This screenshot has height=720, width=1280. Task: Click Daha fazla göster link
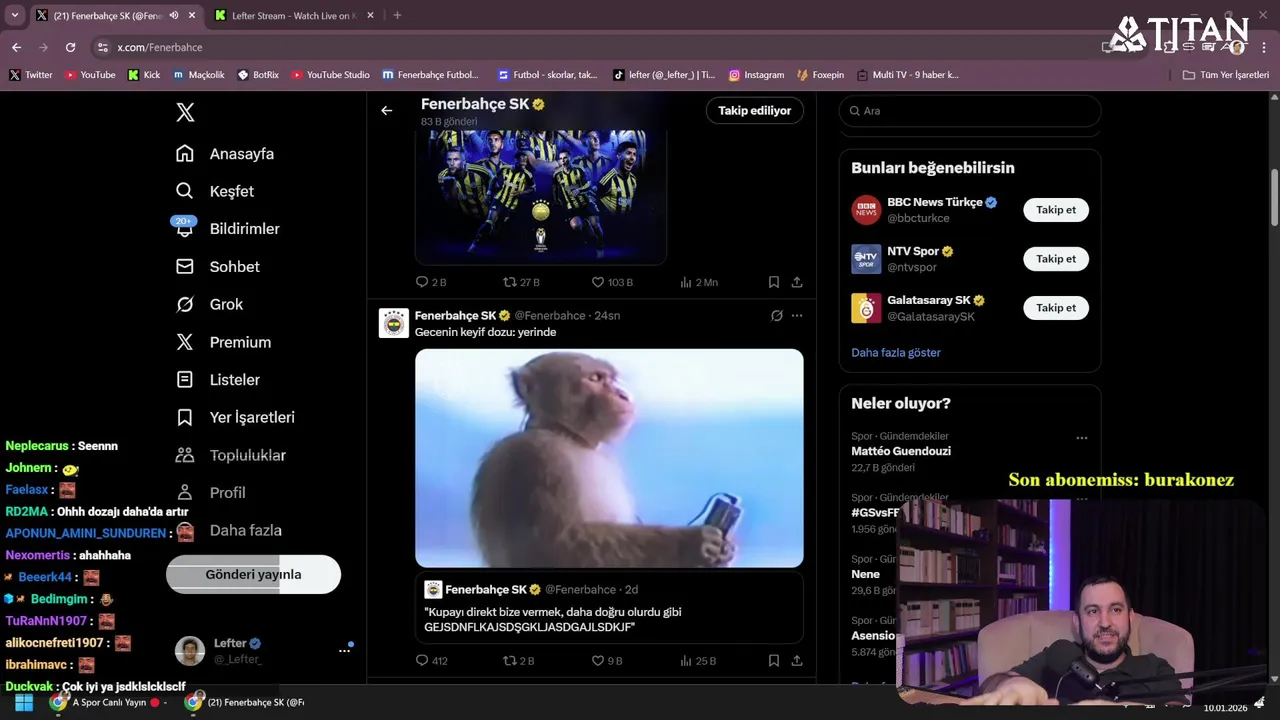(x=896, y=353)
